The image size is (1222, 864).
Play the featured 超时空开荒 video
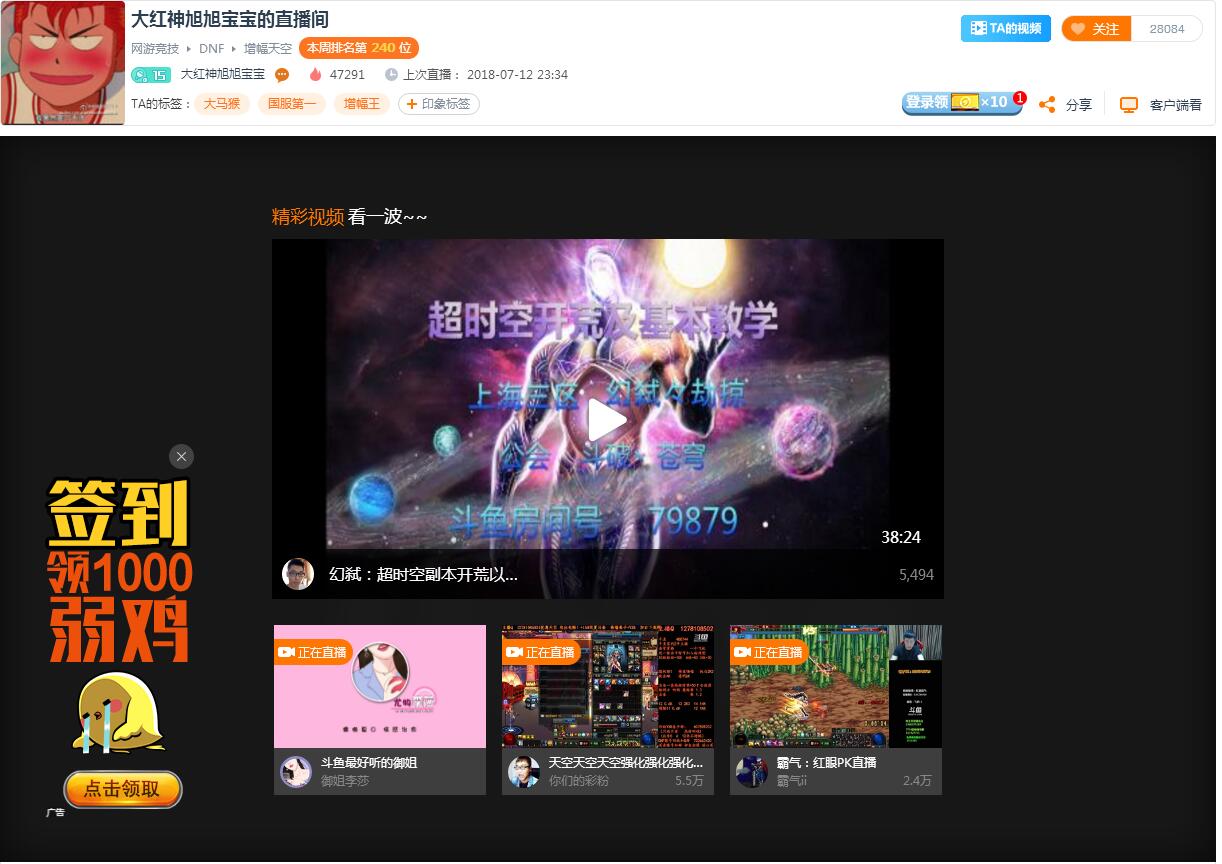point(607,420)
